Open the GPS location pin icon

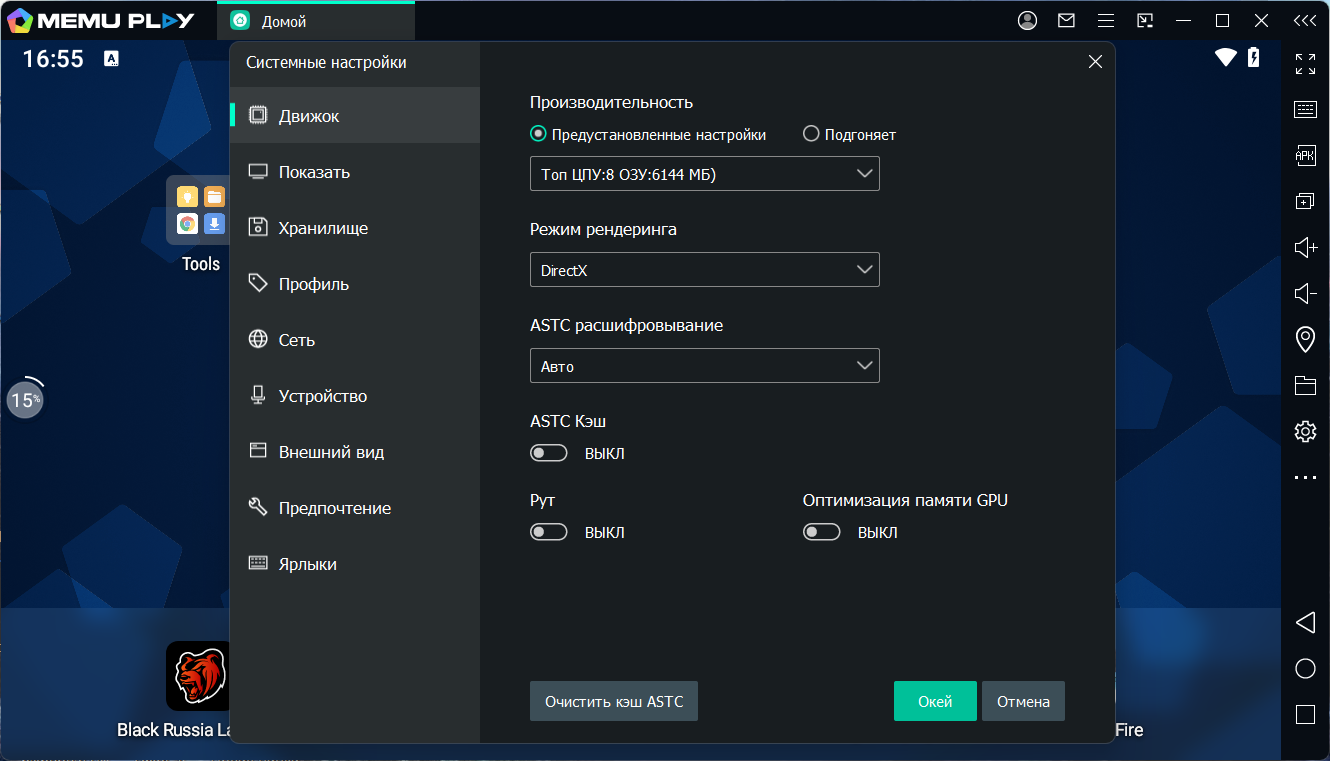pos(1305,339)
